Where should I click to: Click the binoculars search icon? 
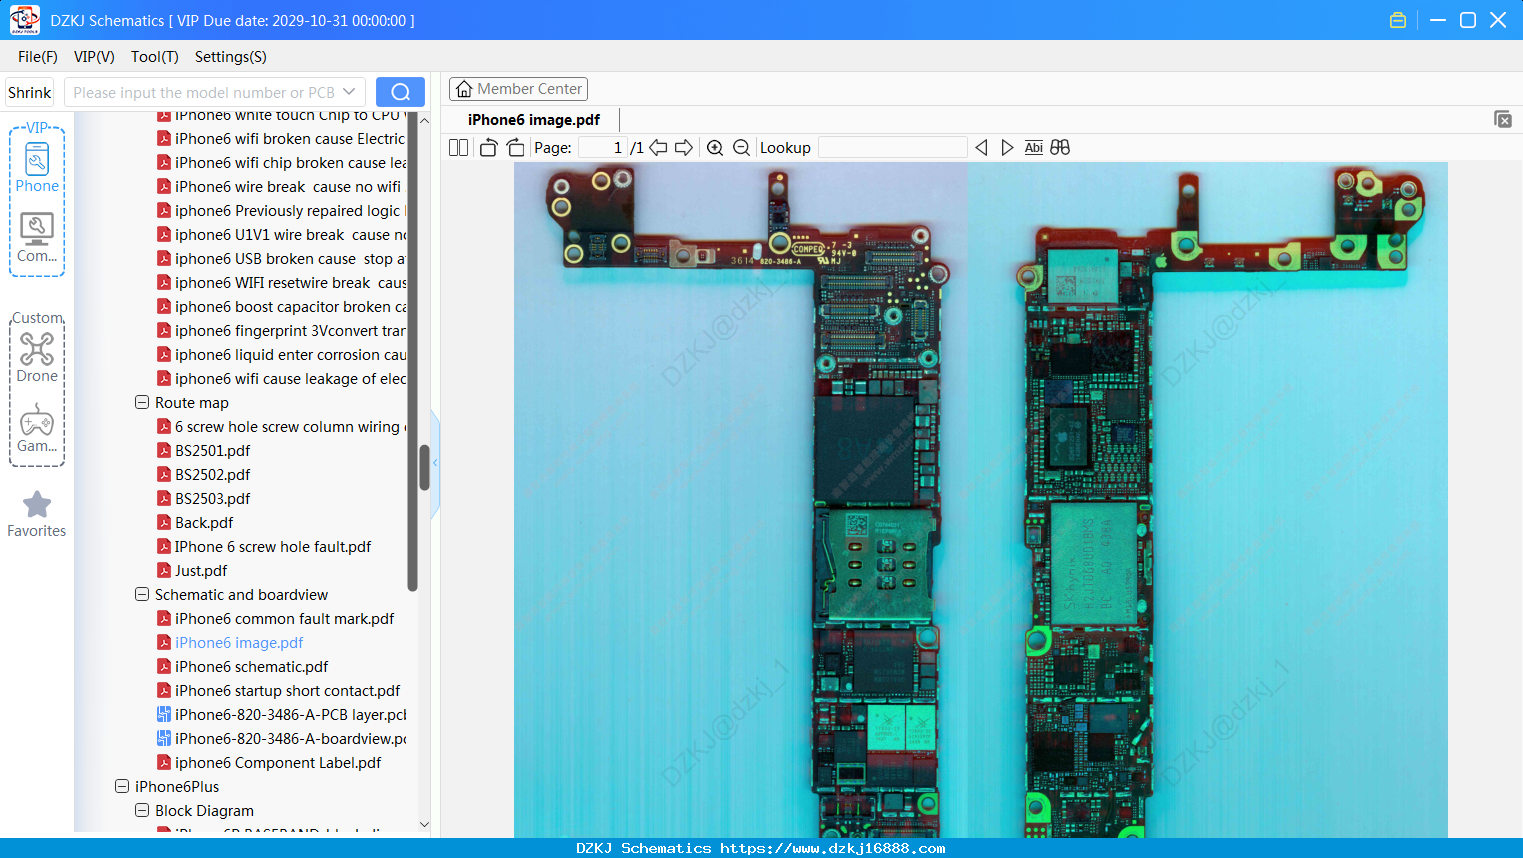pos(1060,148)
